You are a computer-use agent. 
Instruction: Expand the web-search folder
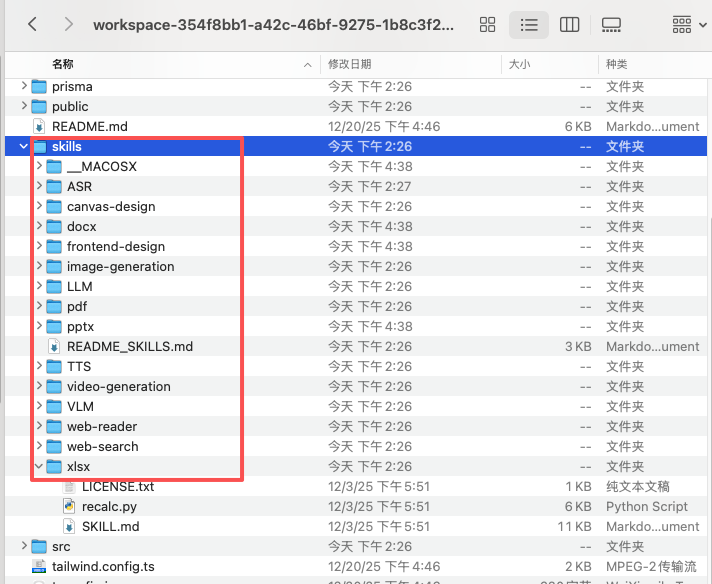39,446
